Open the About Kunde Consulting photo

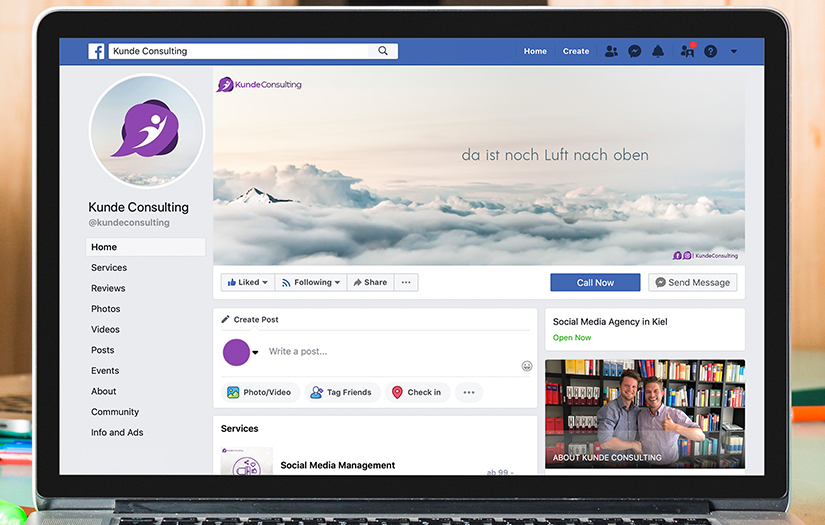[645, 413]
